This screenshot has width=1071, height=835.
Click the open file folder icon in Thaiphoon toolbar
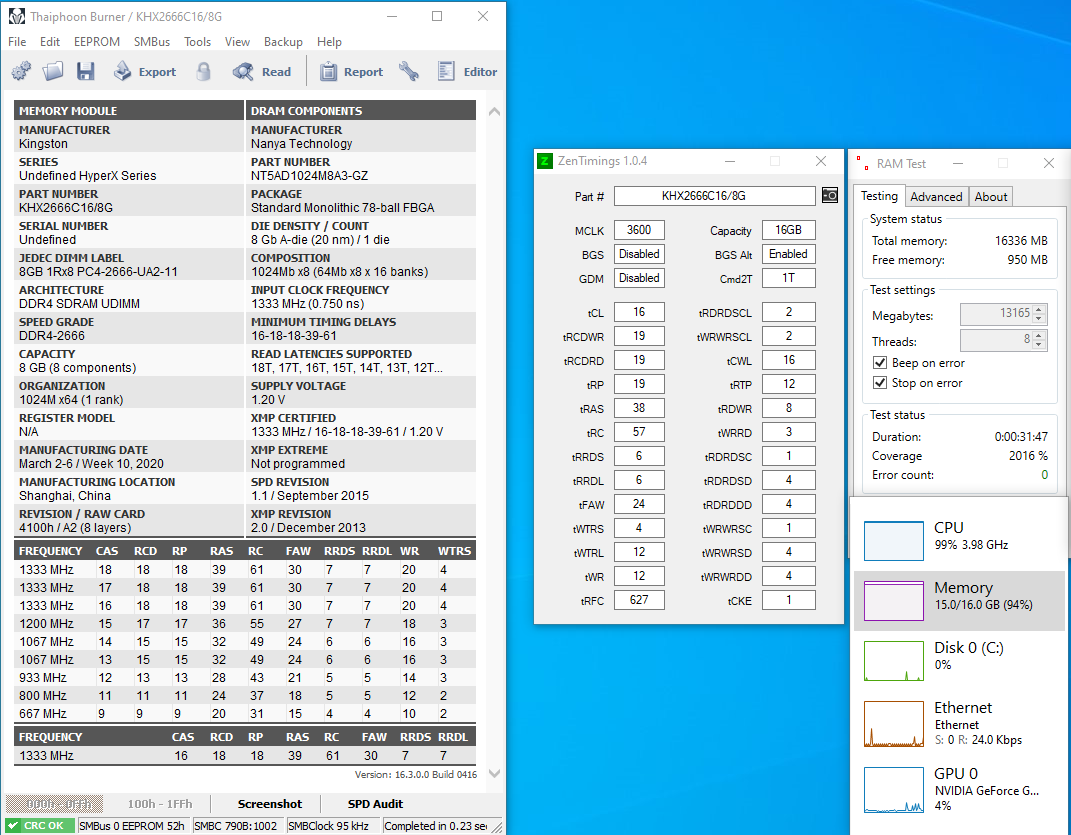[x=53, y=71]
